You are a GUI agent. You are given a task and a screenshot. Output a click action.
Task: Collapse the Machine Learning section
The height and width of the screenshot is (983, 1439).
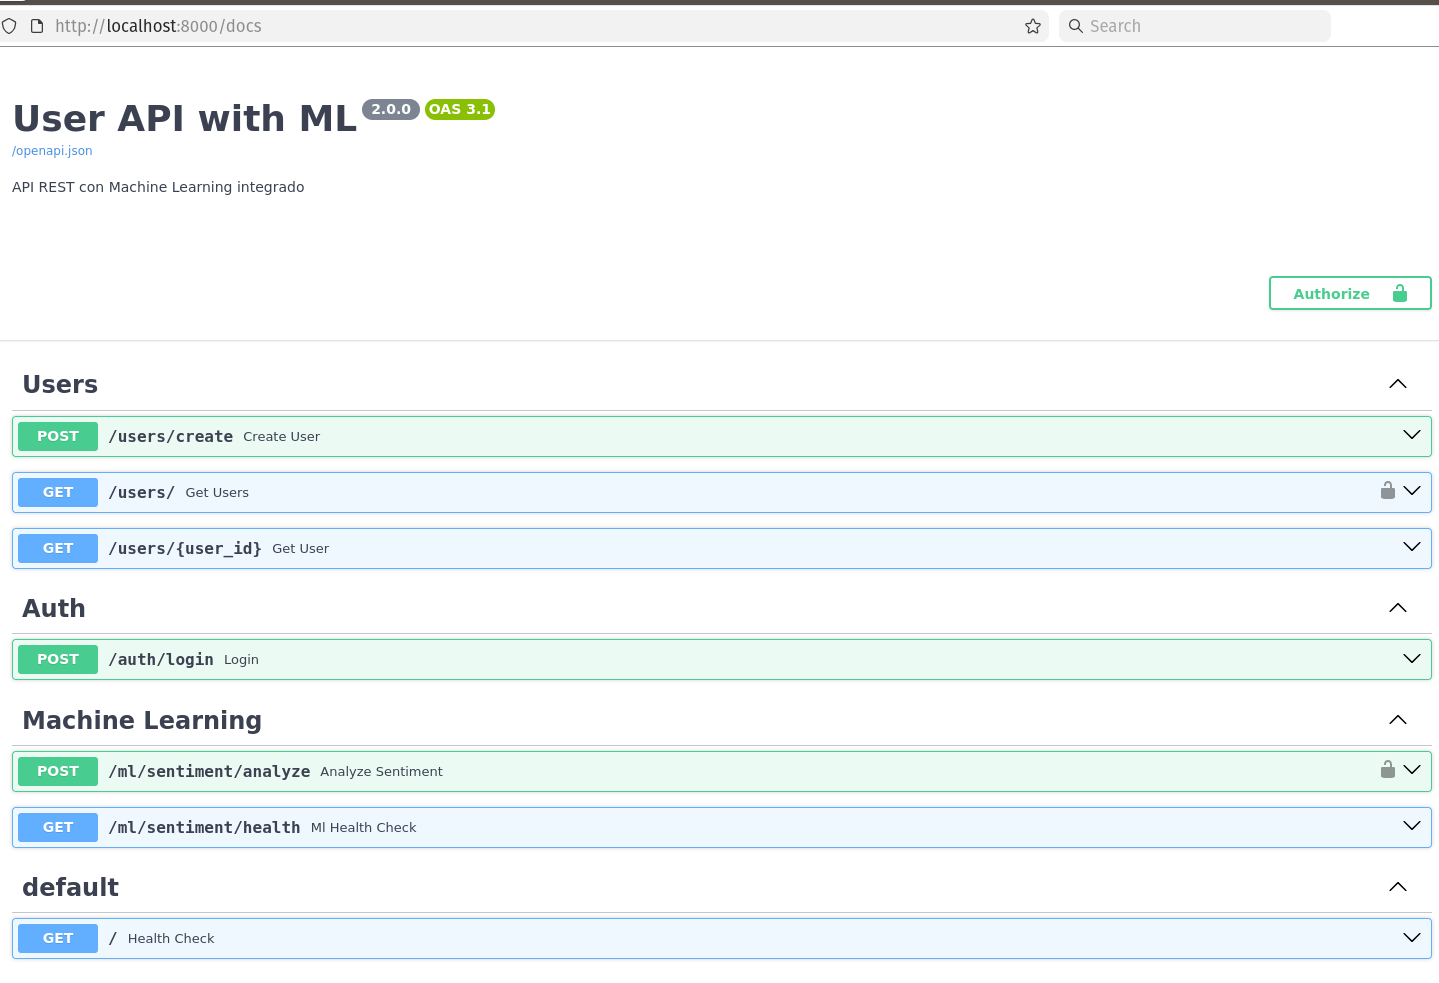1397,720
